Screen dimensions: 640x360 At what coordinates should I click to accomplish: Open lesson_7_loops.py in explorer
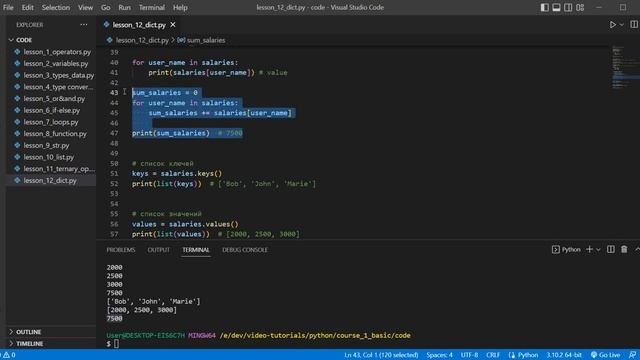[51, 122]
